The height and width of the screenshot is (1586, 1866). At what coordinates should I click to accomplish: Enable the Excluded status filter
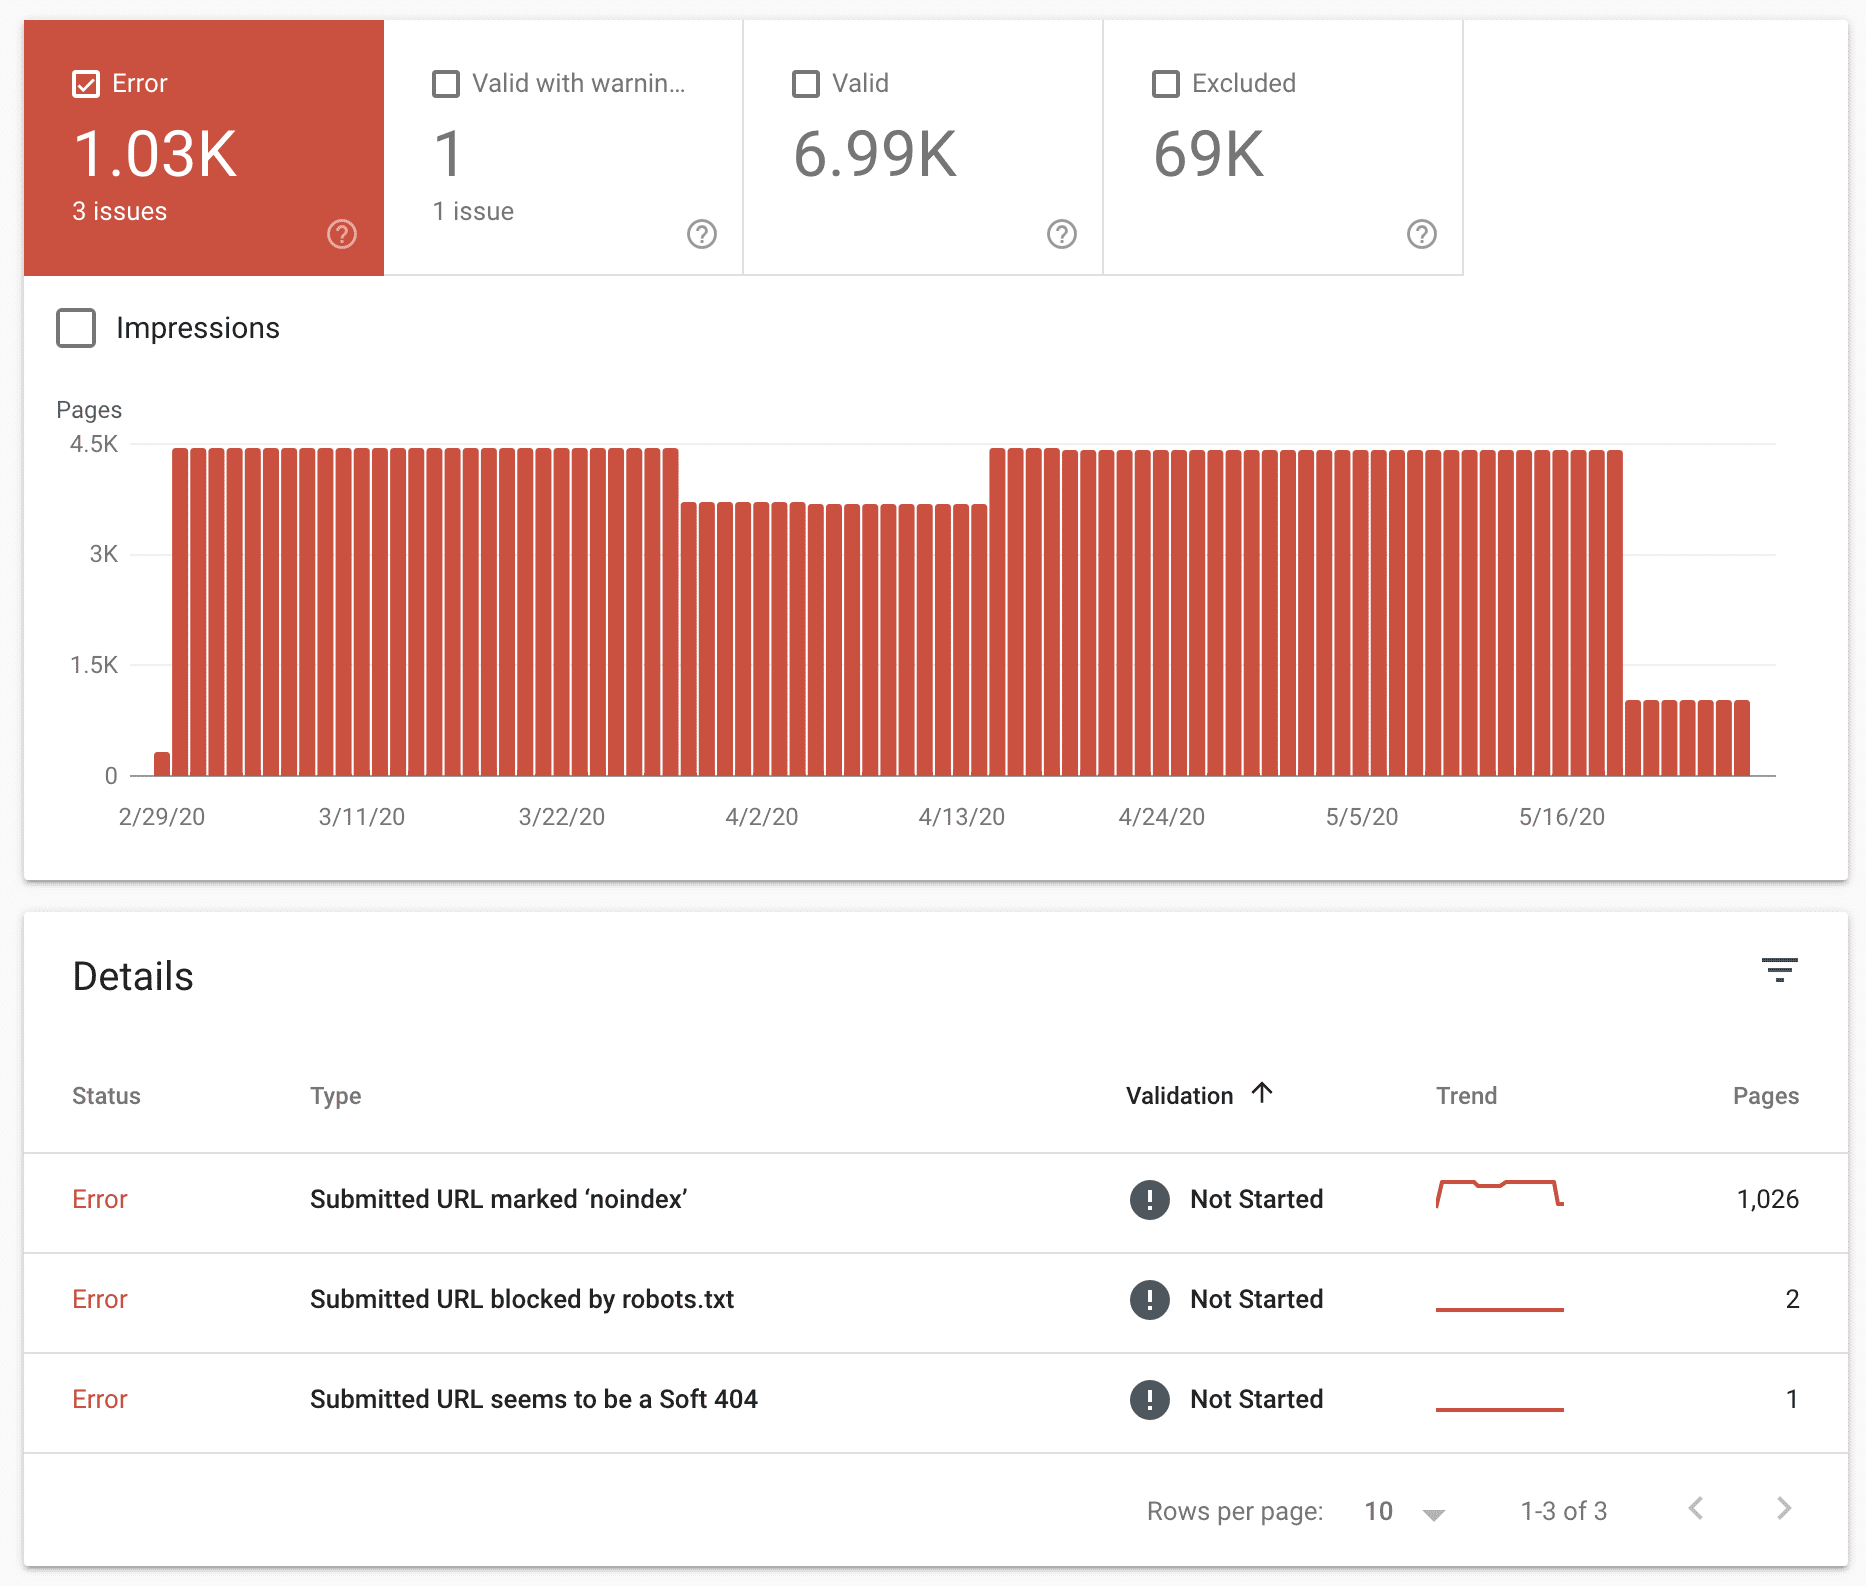point(1163,83)
